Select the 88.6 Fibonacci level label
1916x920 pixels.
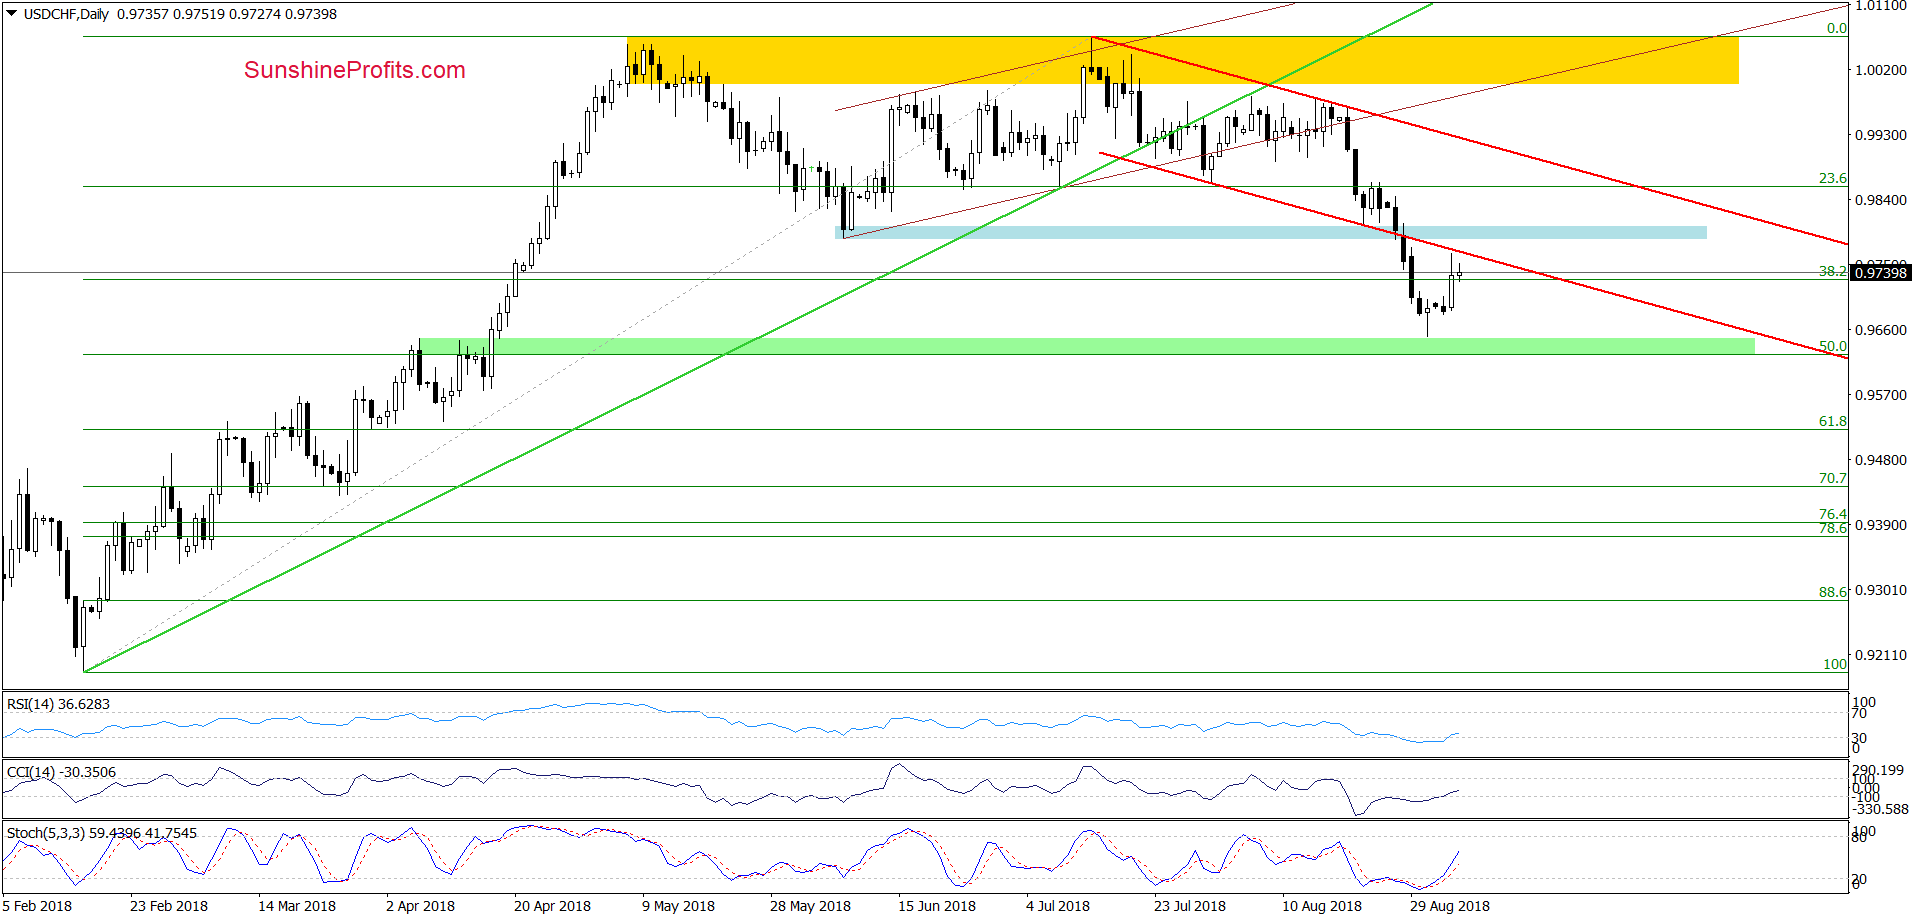pos(1833,593)
